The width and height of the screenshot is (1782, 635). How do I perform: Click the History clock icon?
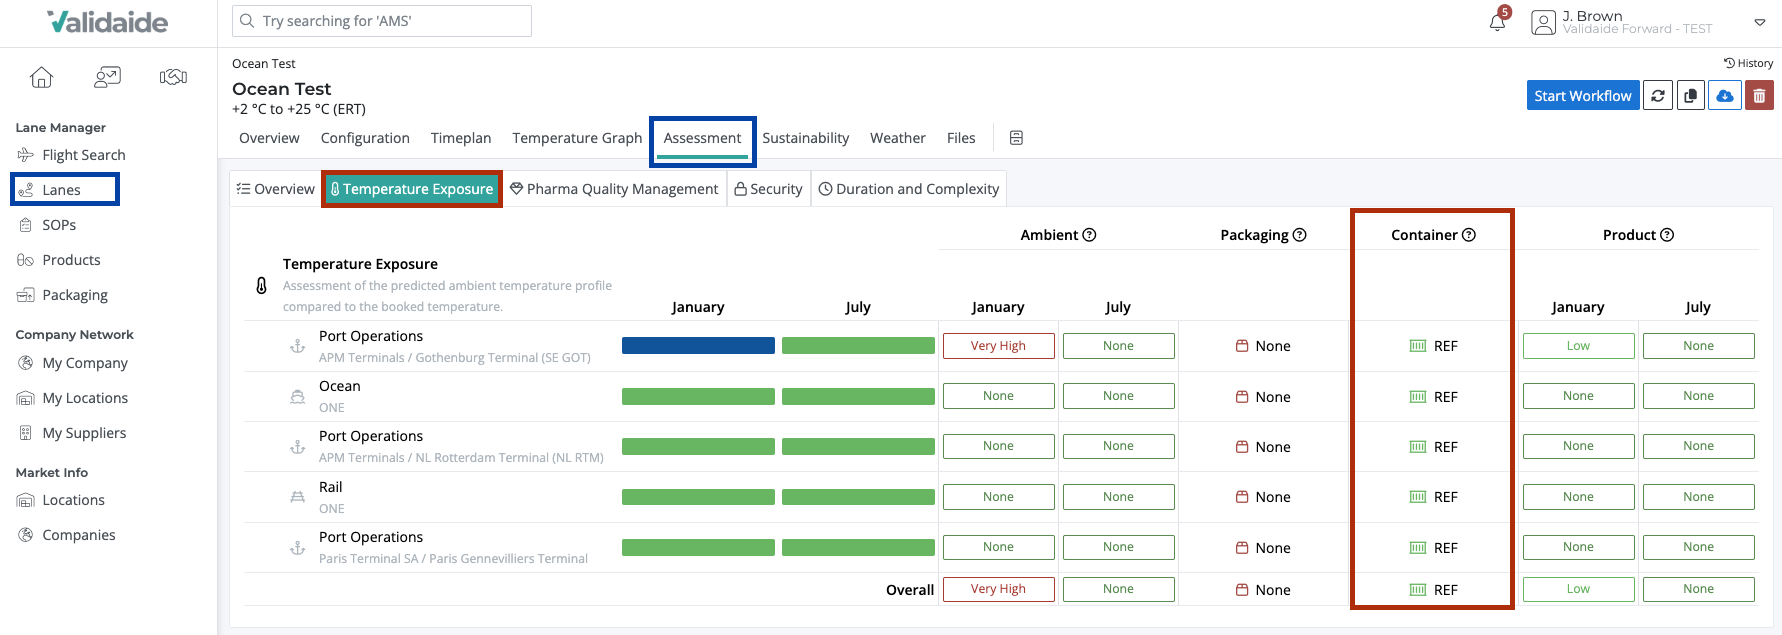[1729, 63]
